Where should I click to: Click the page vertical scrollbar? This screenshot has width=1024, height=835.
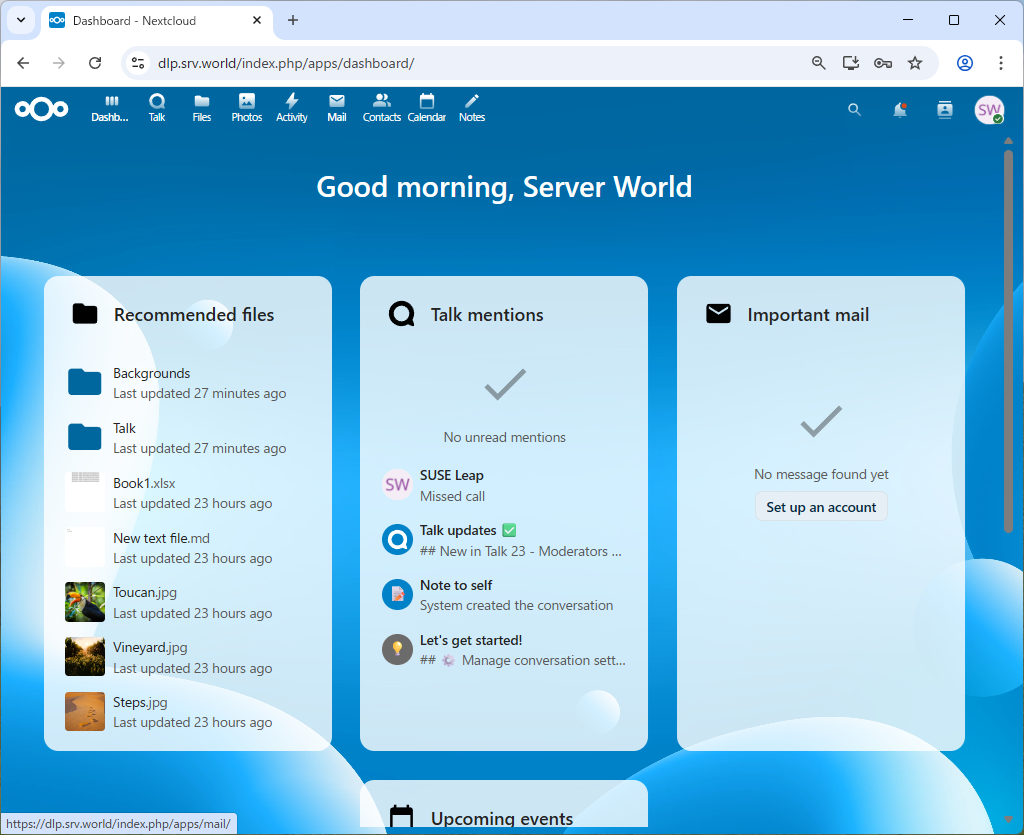1008,341
